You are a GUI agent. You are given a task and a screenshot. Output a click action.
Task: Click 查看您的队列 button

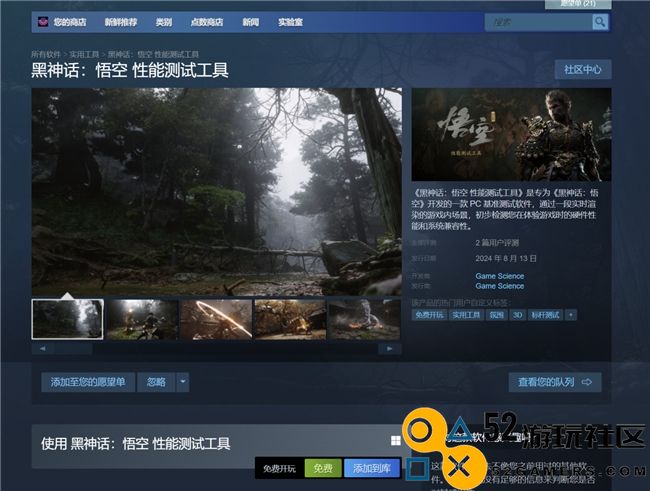[x=555, y=382]
